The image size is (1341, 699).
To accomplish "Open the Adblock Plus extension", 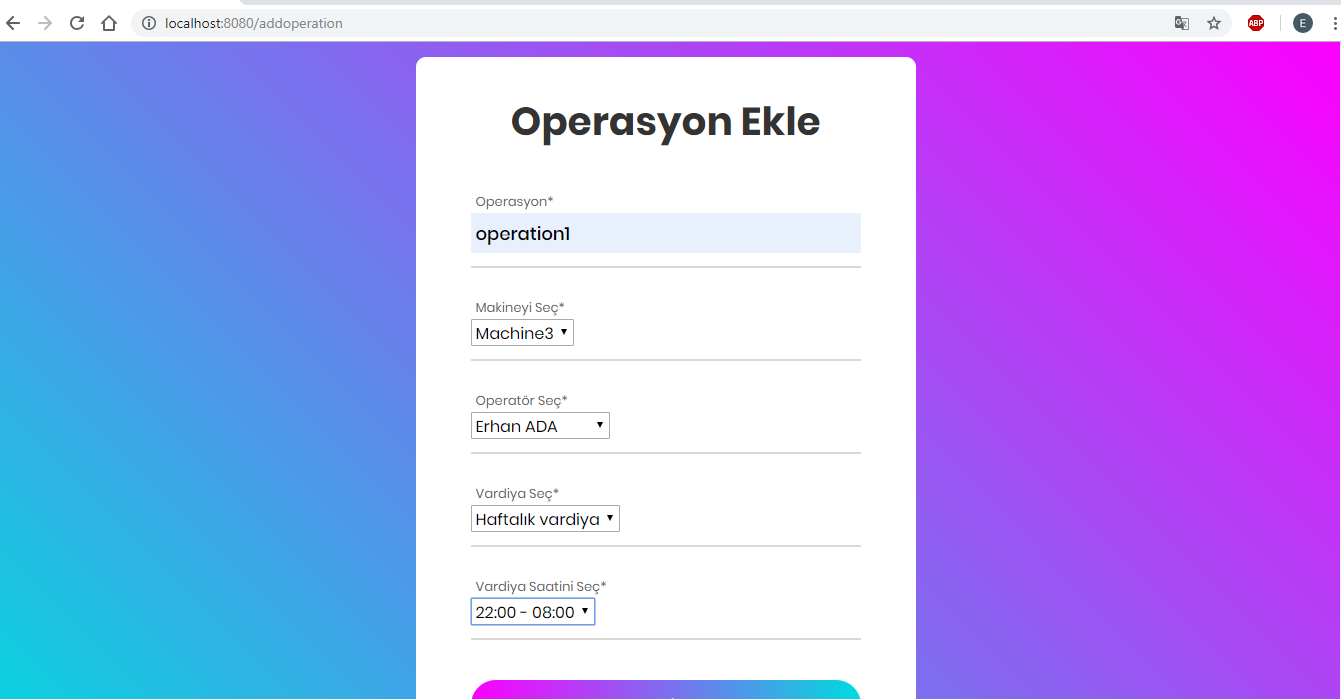I will [1256, 23].
